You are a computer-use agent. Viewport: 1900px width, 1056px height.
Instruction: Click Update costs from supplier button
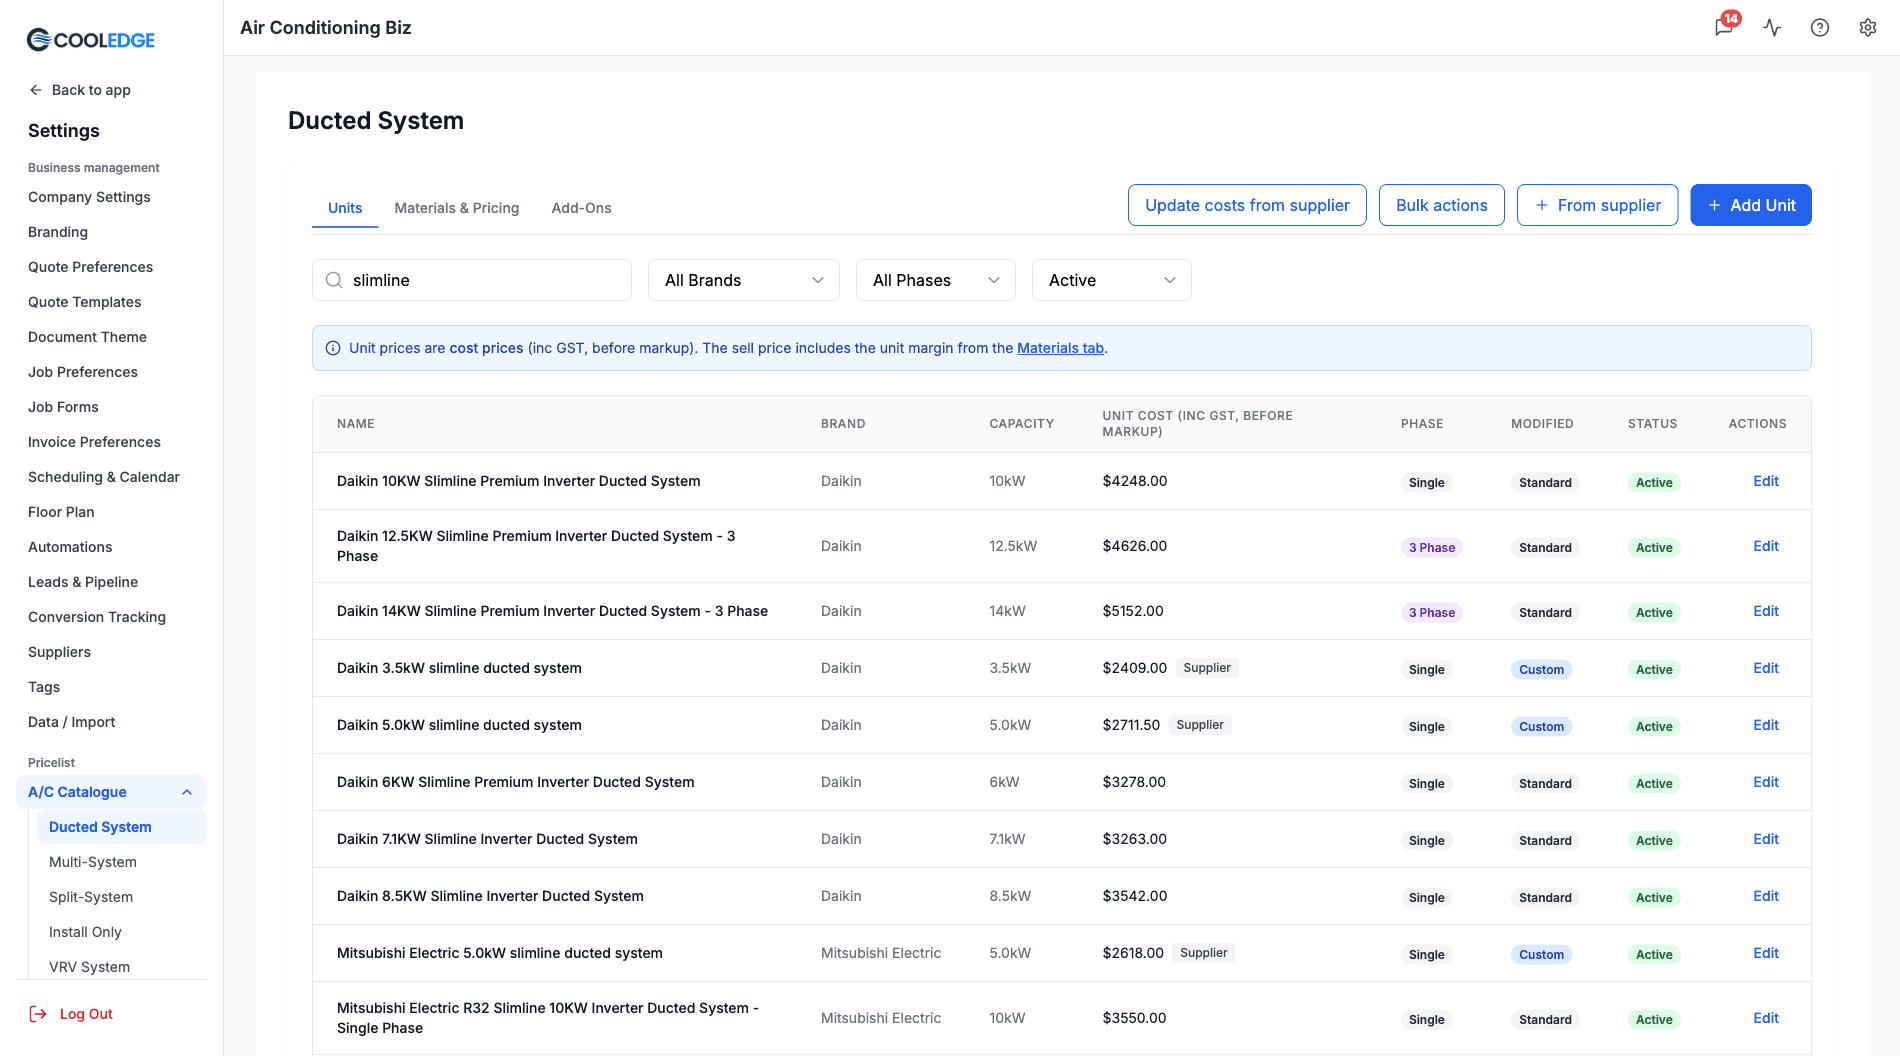click(1247, 205)
